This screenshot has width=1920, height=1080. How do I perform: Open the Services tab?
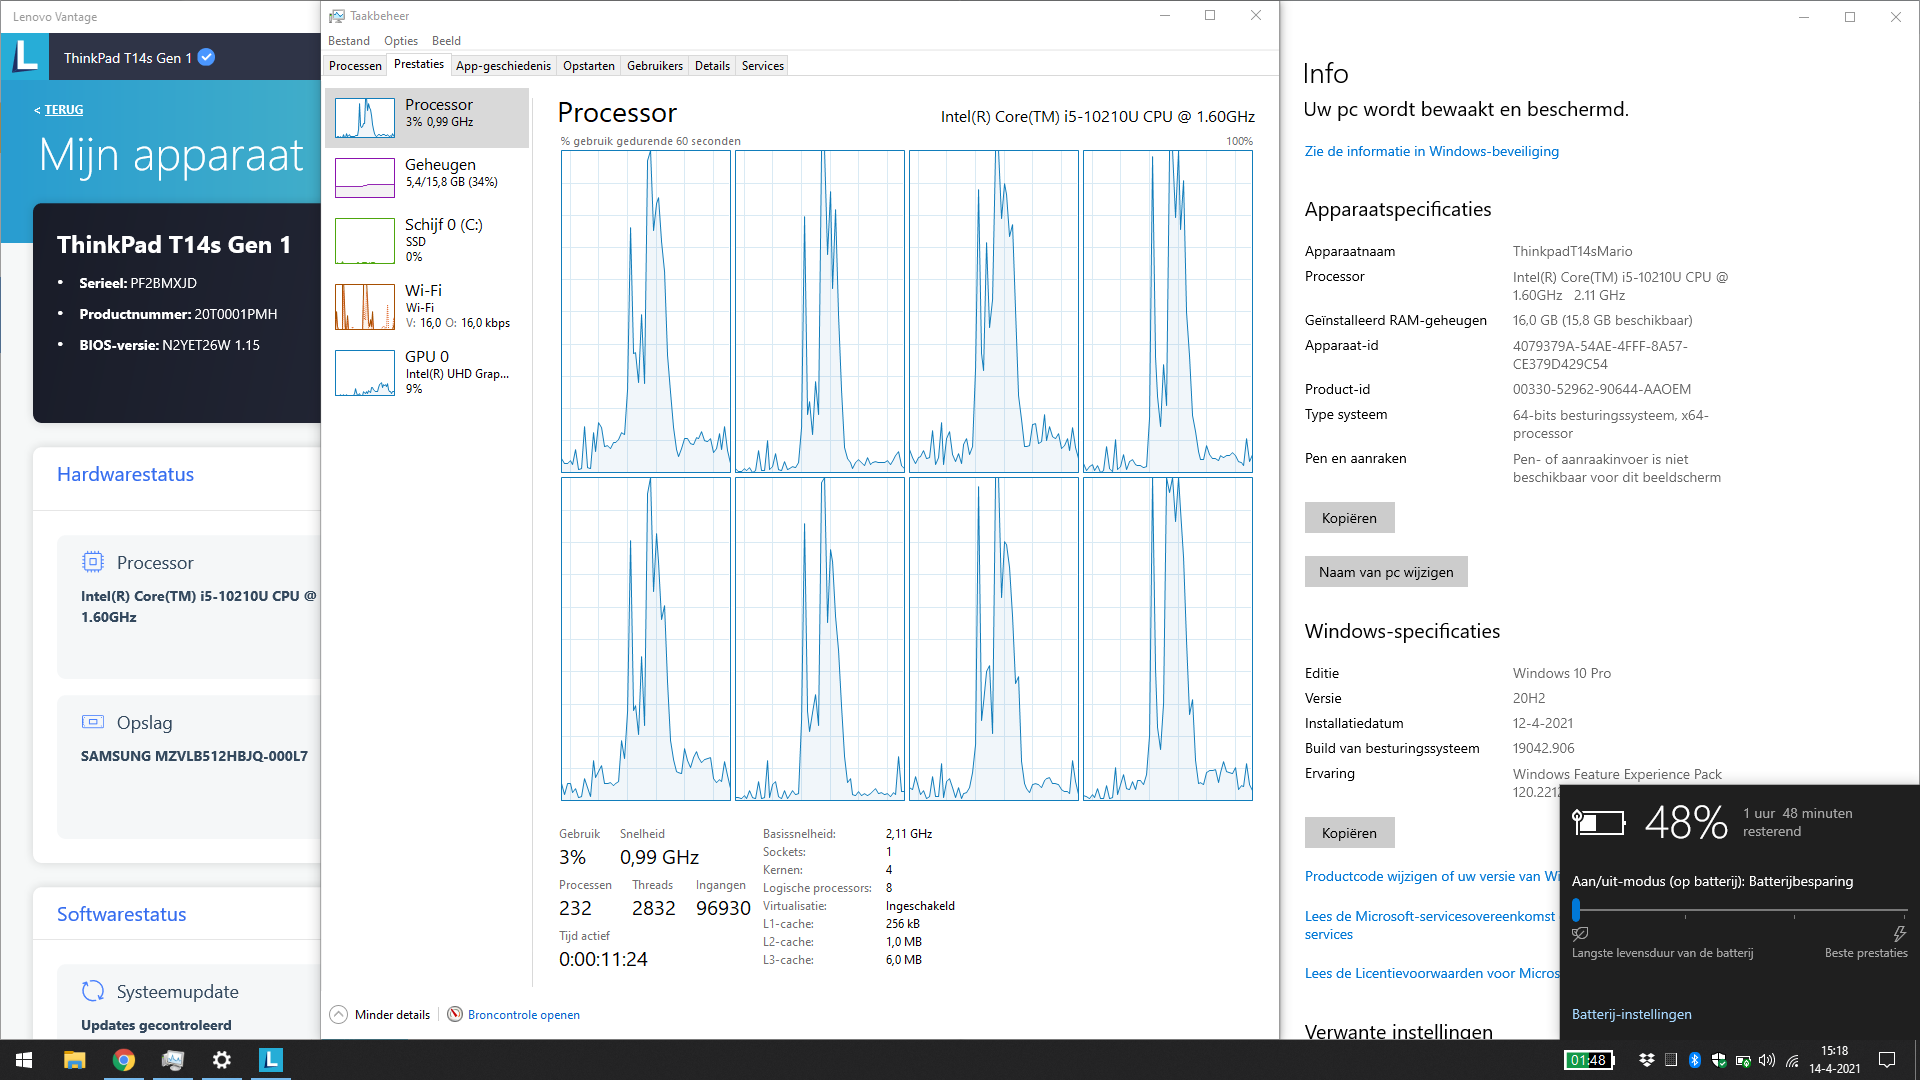(763, 66)
